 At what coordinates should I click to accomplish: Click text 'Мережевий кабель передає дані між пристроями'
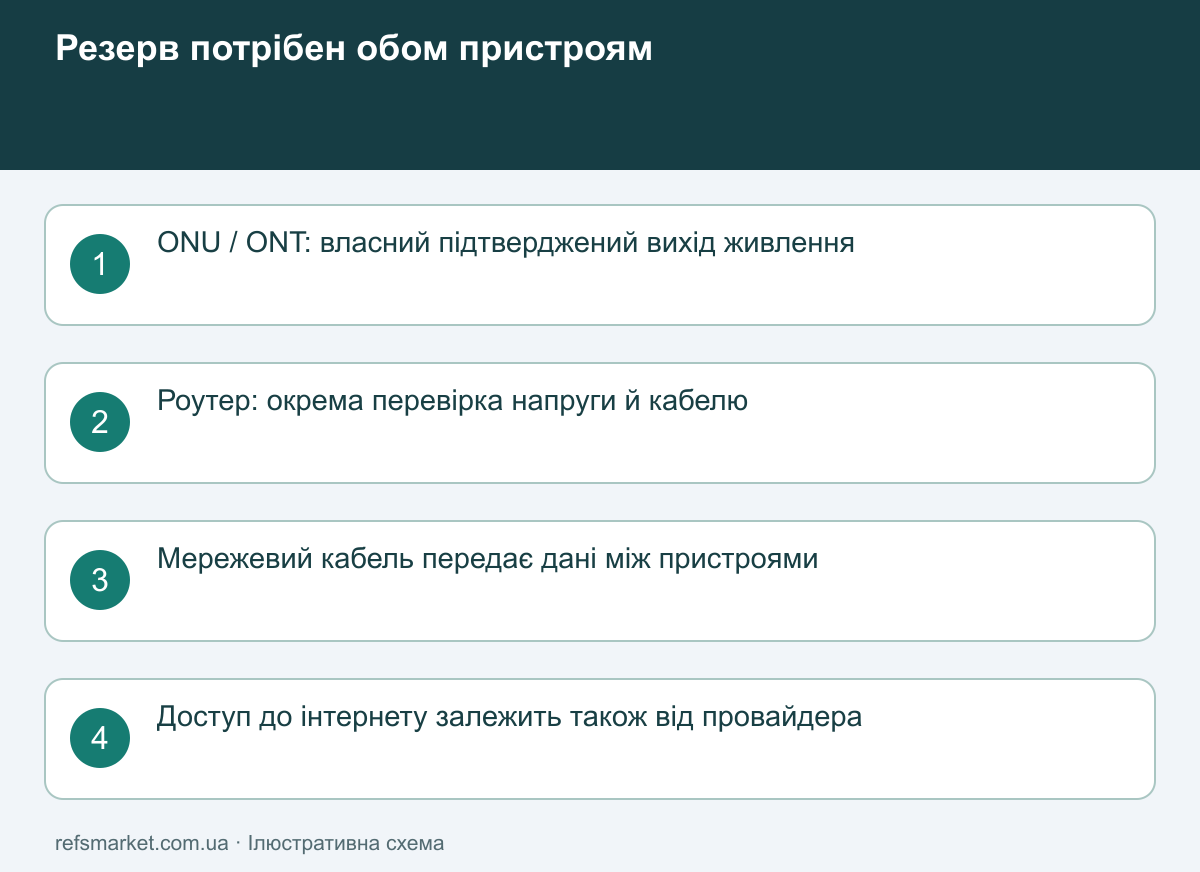(x=488, y=559)
